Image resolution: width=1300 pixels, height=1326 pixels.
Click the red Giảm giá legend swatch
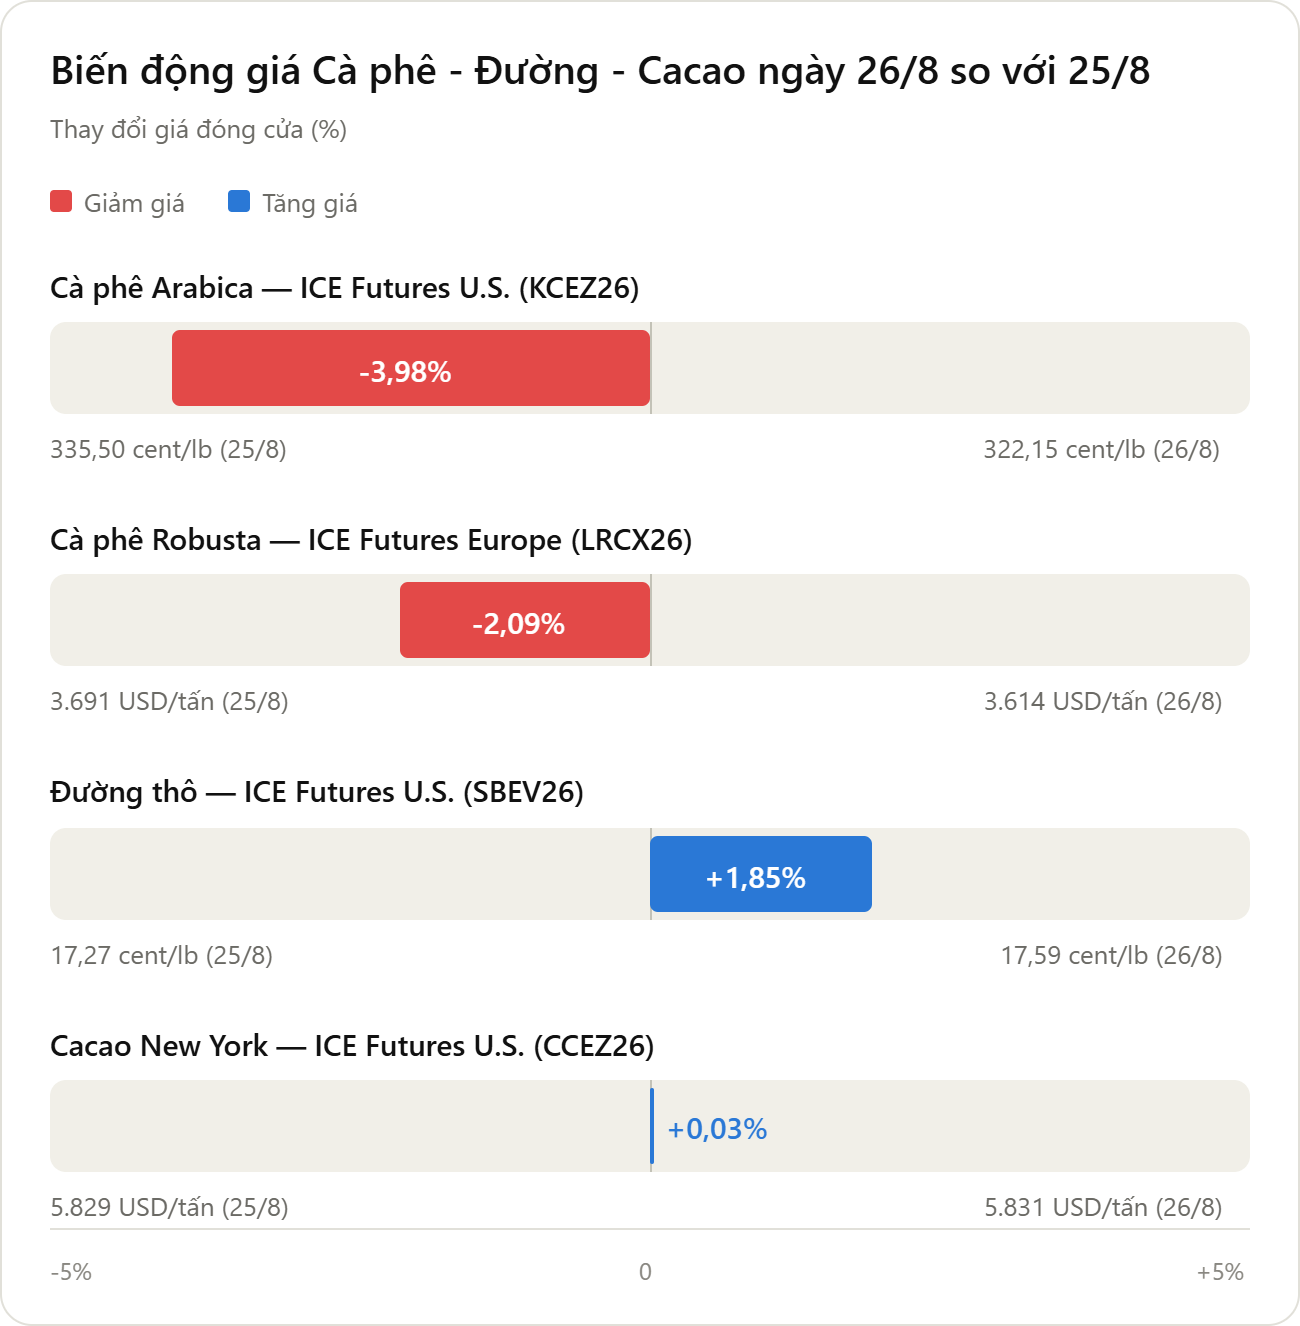point(61,202)
